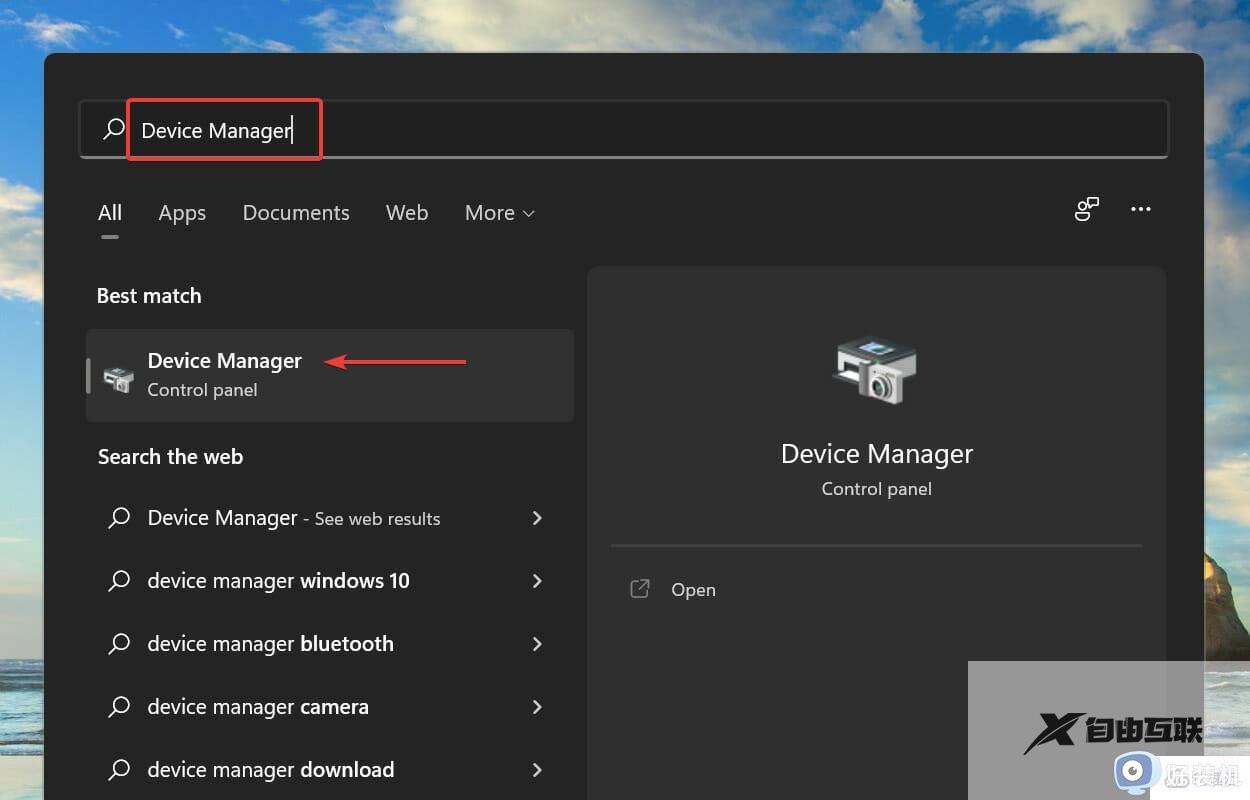1250x800 pixels.
Task: Switch to the Documents filter tab
Action: pos(296,212)
